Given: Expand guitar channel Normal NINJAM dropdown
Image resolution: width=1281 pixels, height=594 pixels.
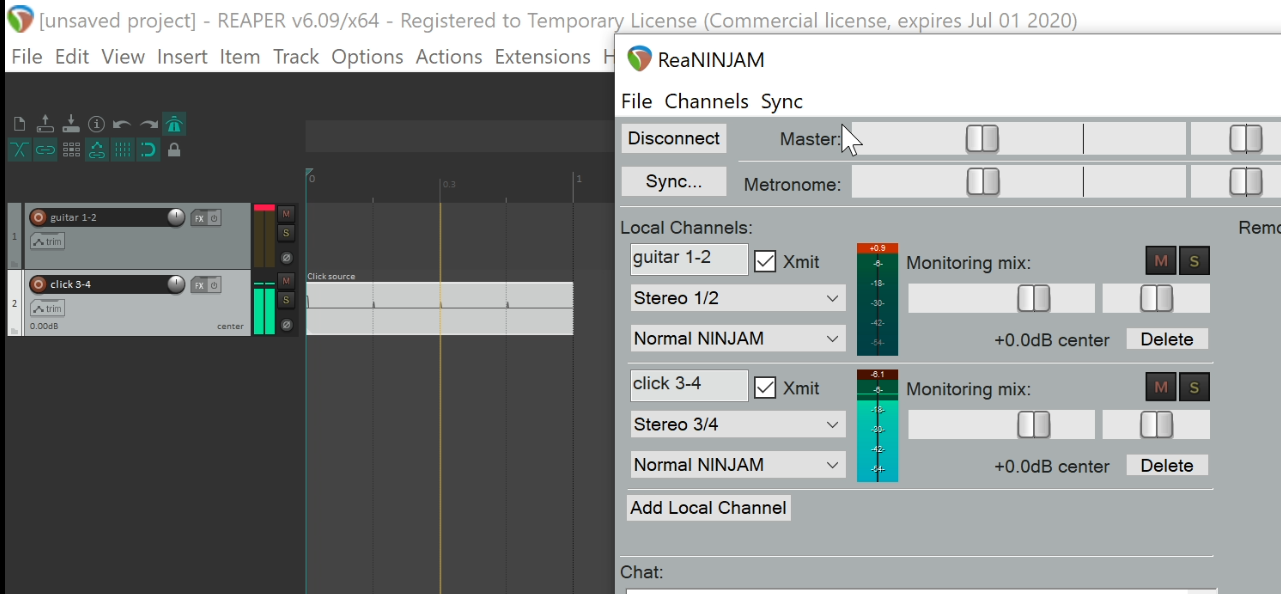Looking at the screenshot, I should tap(737, 338).
